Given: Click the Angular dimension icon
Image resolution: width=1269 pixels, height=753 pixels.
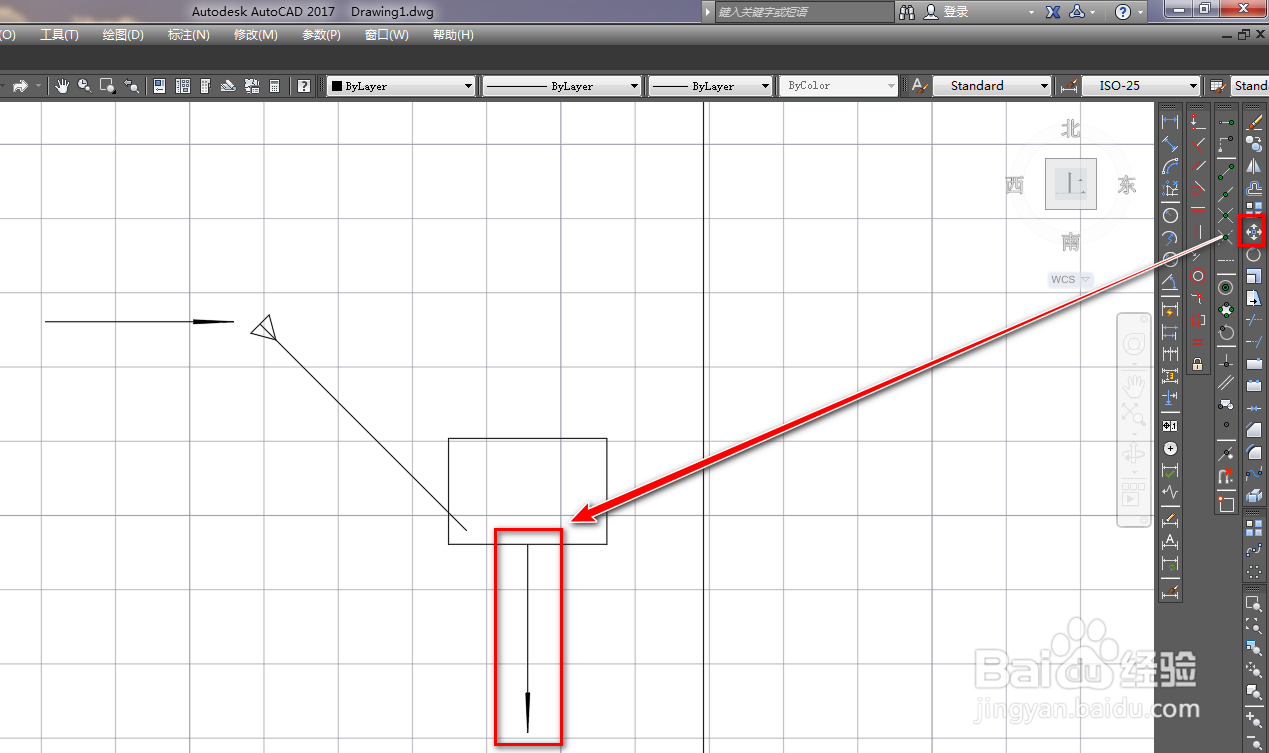Looking at the screenshot, I should pos(1170,282).
